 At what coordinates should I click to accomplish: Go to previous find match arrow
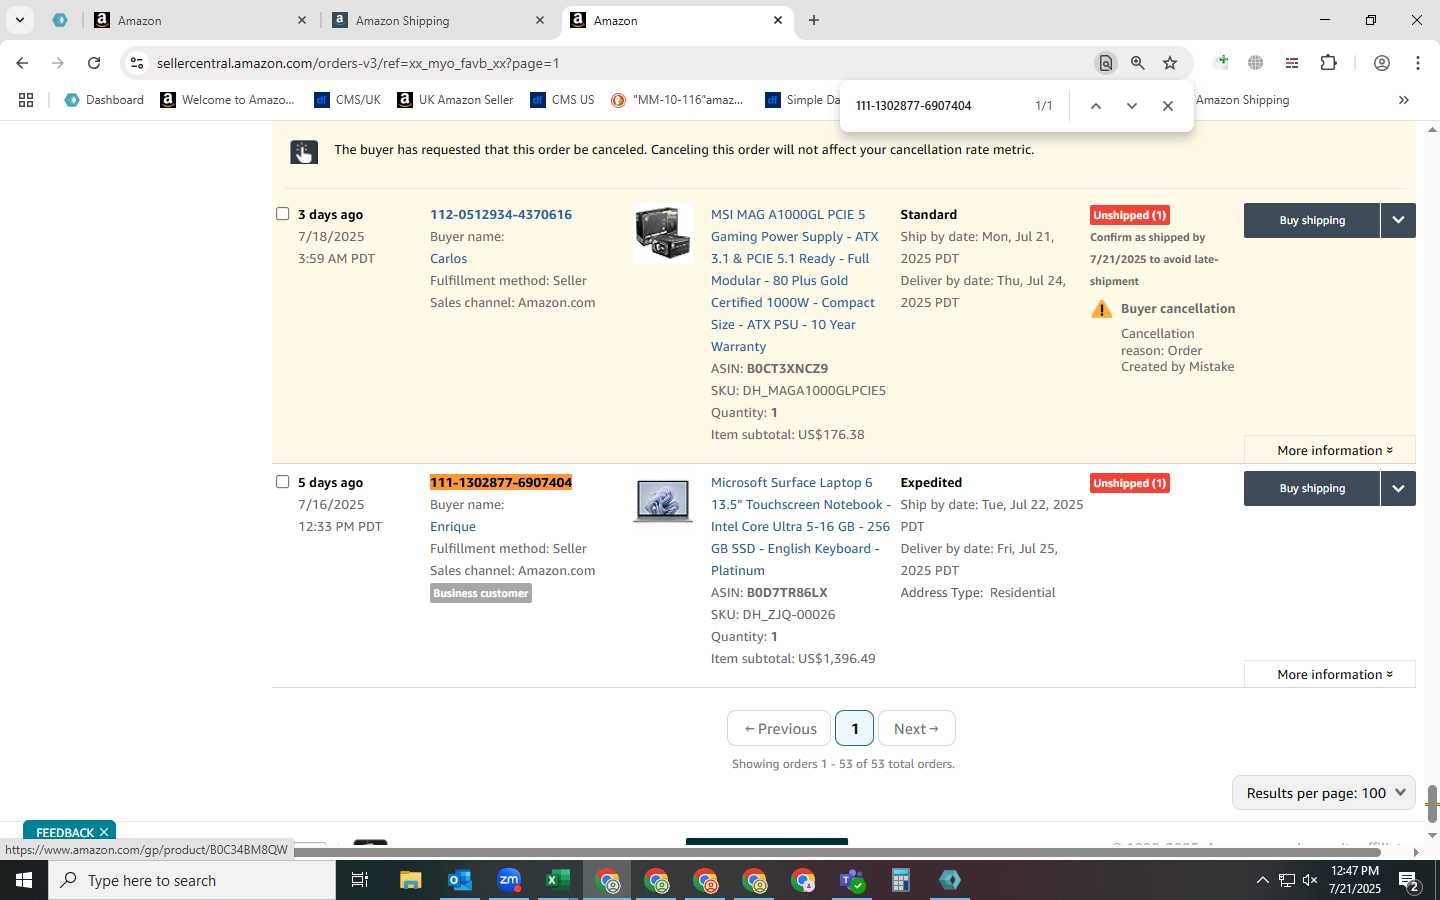[1096, 106]
